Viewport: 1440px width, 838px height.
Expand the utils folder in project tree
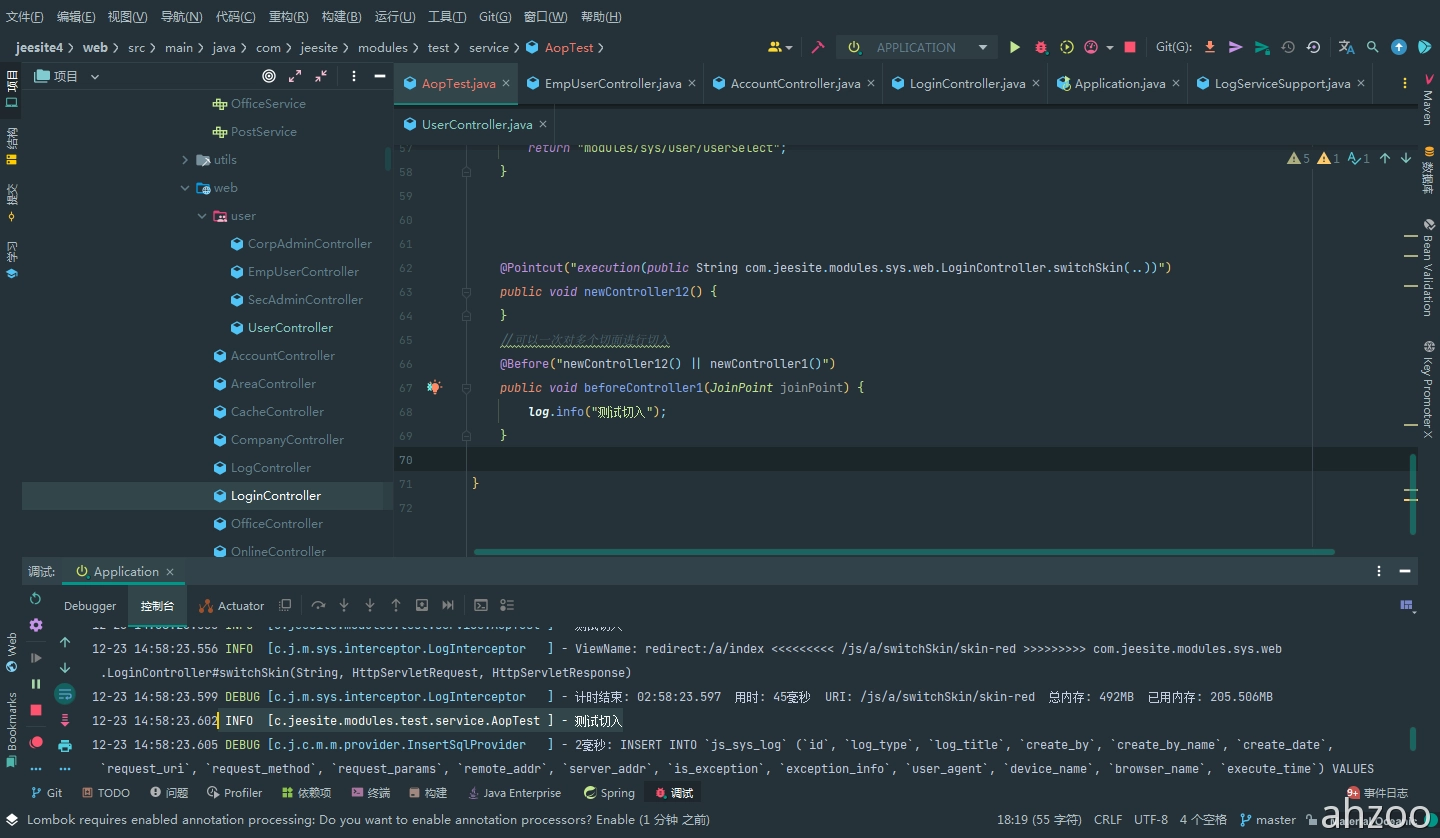tap(185, 160)
